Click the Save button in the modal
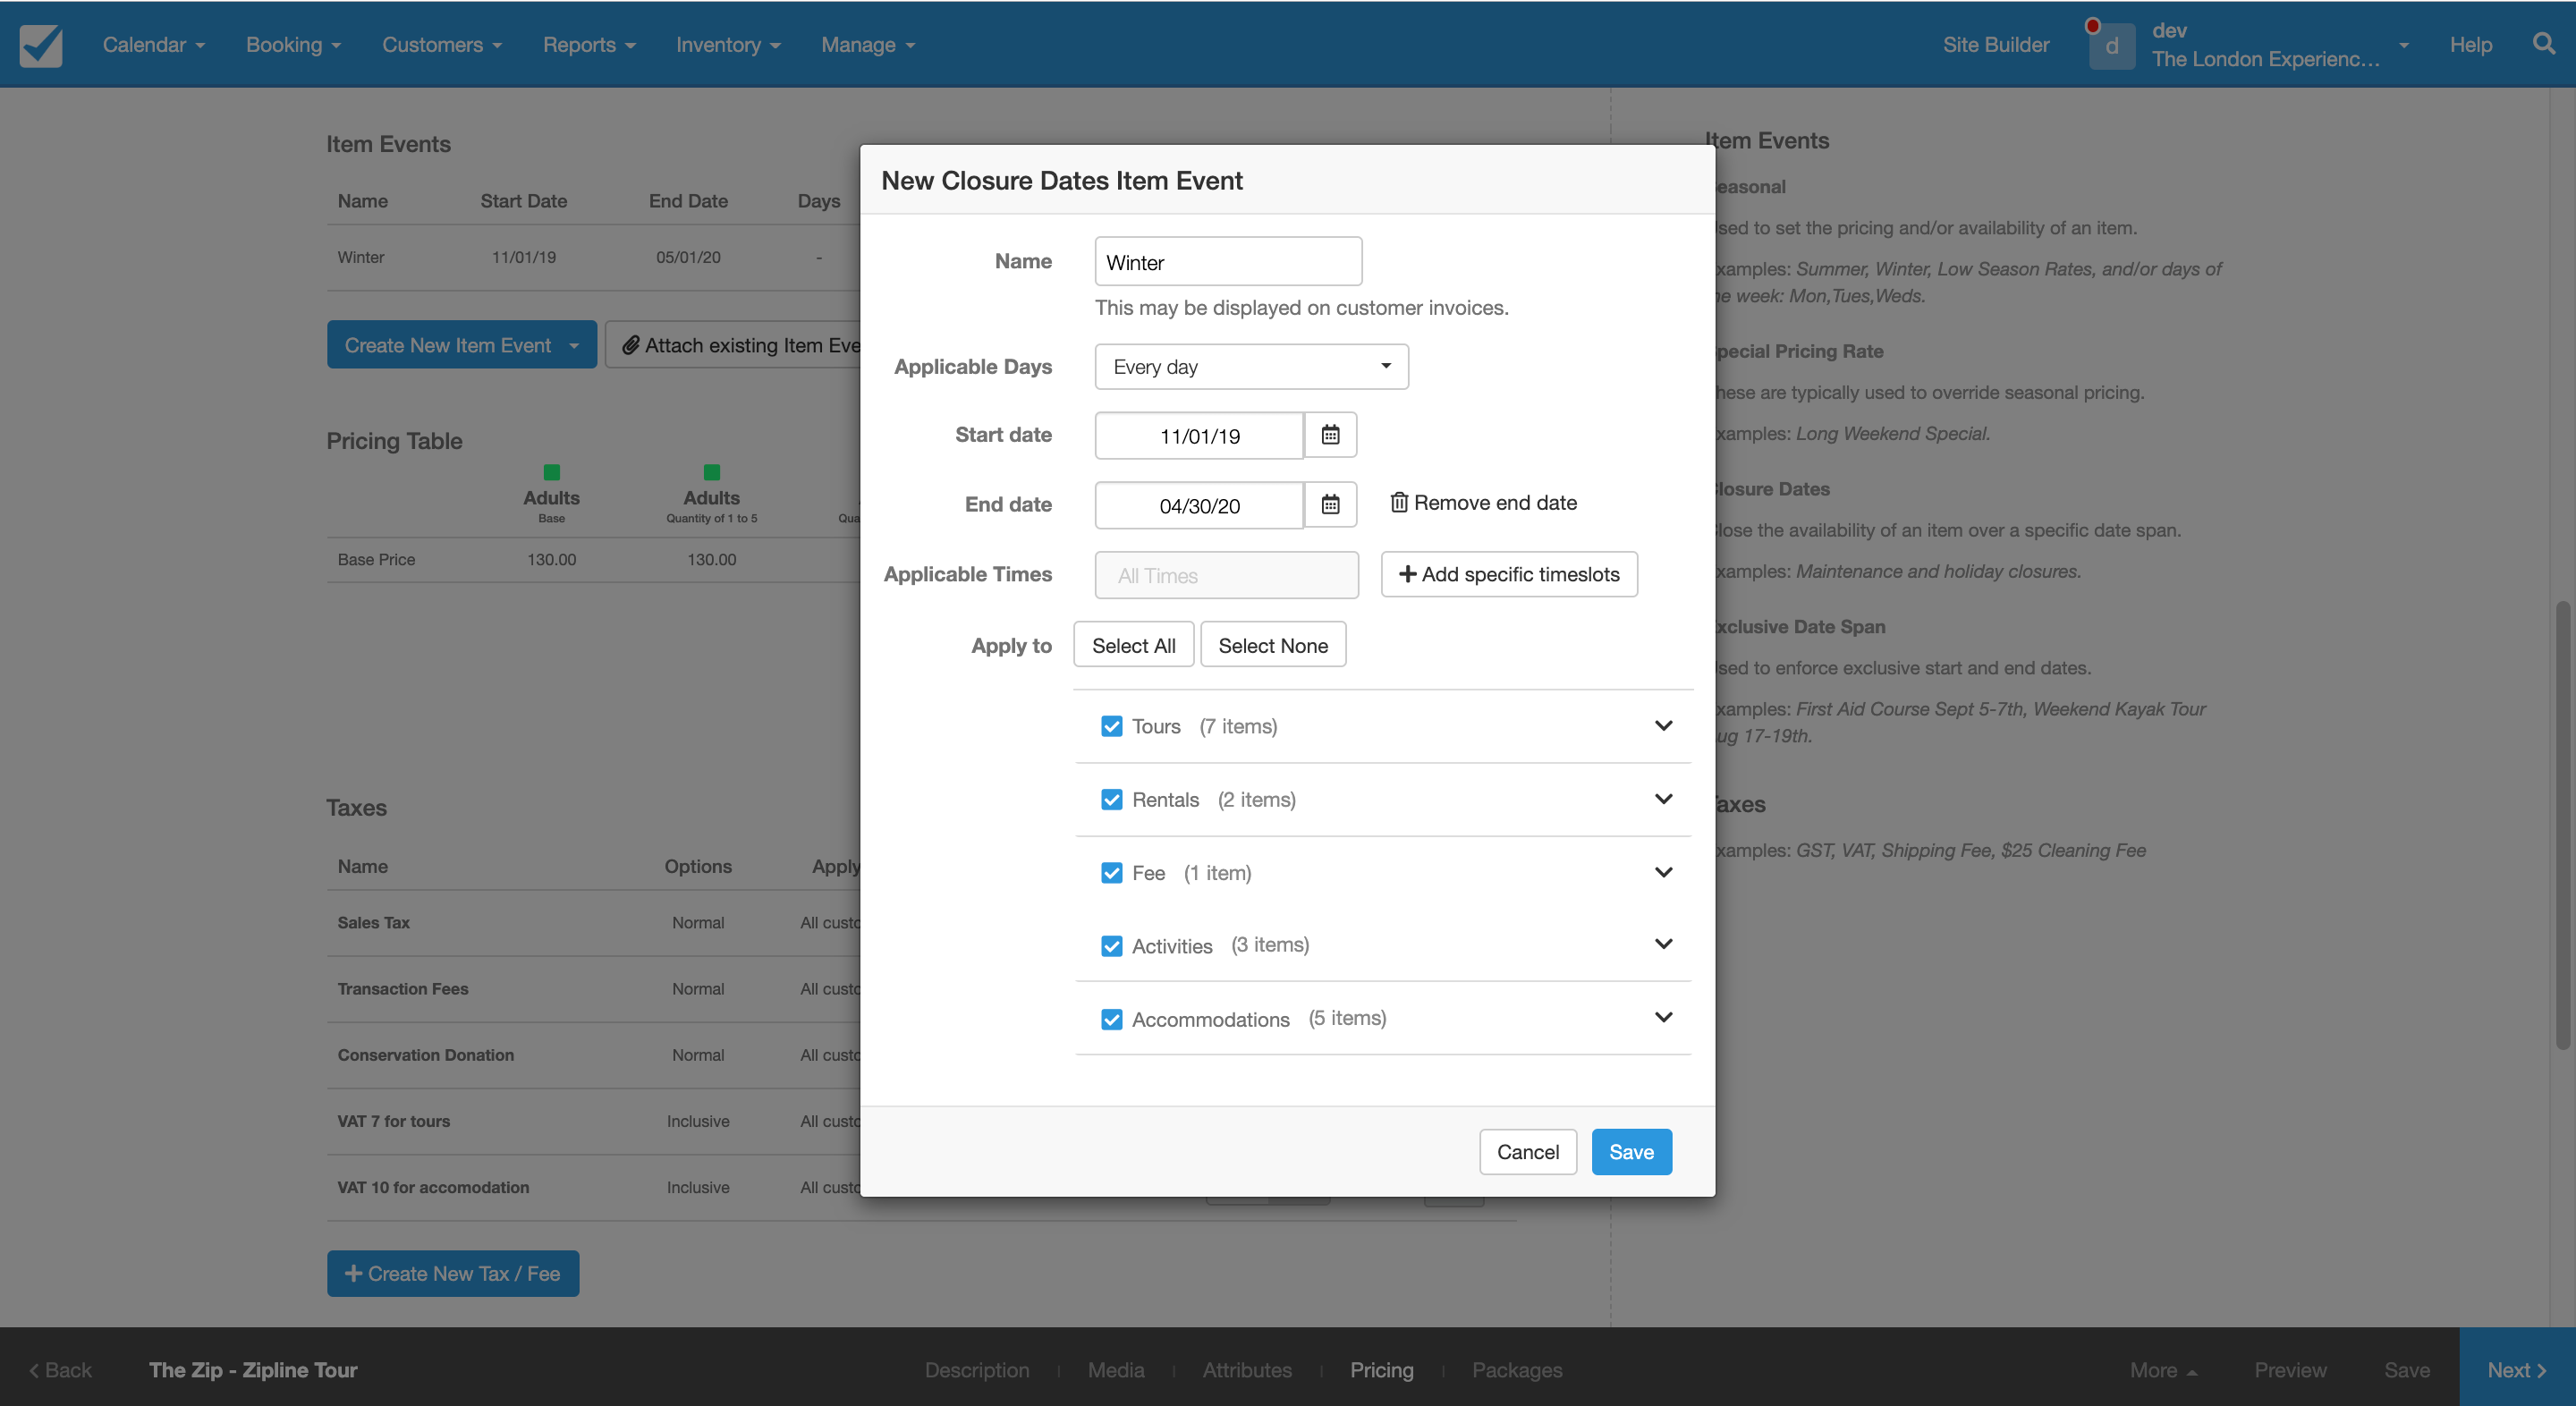The image size is (2576, 1406). pos(1631,1151)
